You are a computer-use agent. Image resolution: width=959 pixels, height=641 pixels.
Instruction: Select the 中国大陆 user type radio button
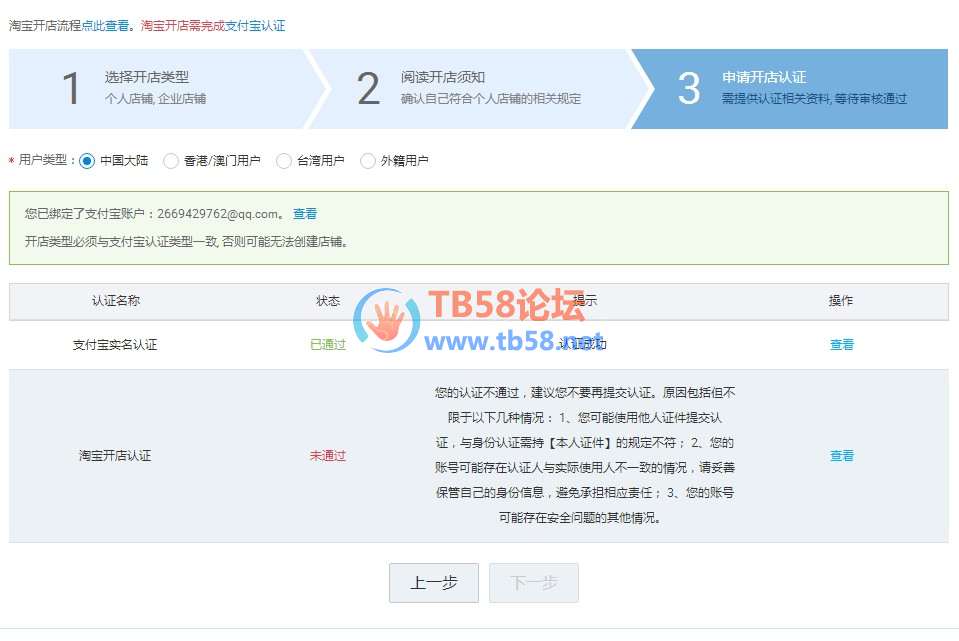point(87,161)
